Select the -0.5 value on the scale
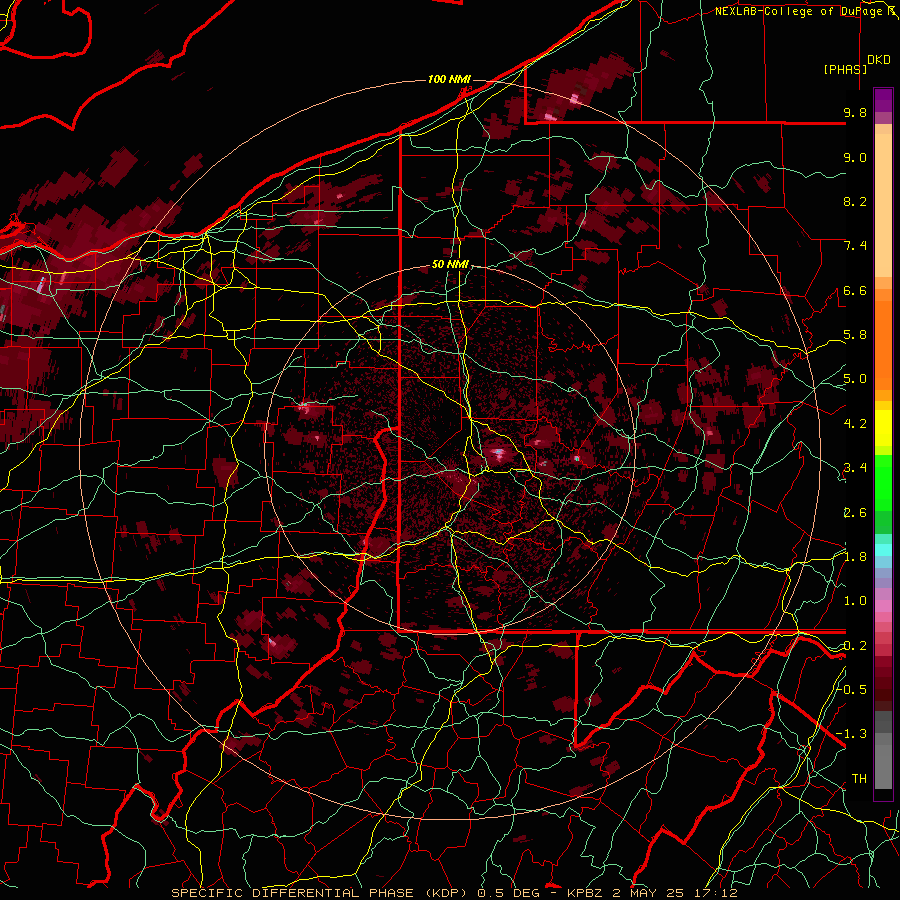 pos(852,689)
